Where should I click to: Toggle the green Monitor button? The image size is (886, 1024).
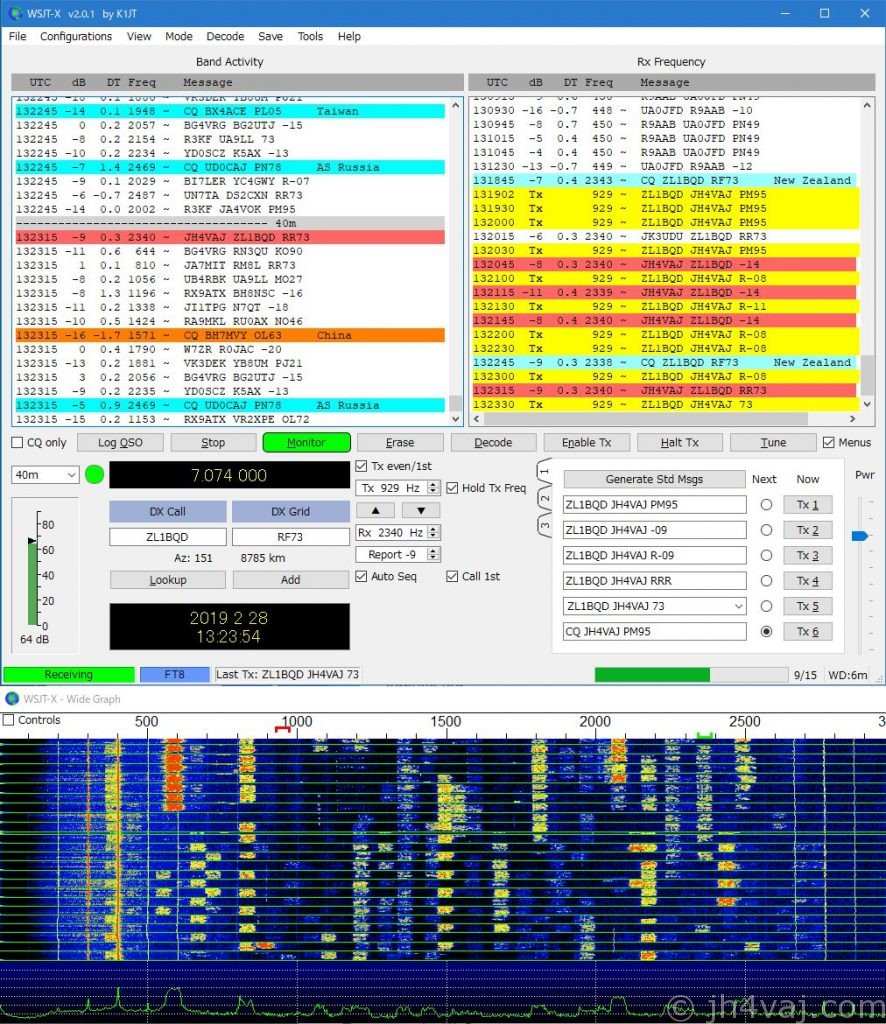[306, 443]
